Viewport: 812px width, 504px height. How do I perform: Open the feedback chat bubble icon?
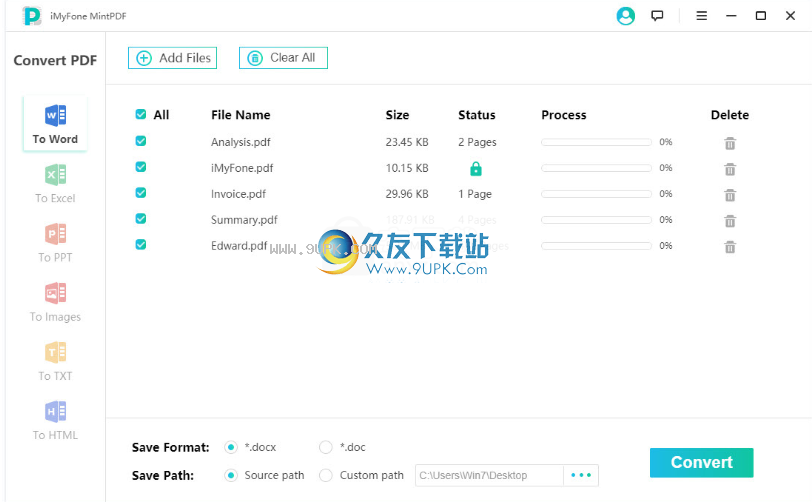[x=657, y=16]
